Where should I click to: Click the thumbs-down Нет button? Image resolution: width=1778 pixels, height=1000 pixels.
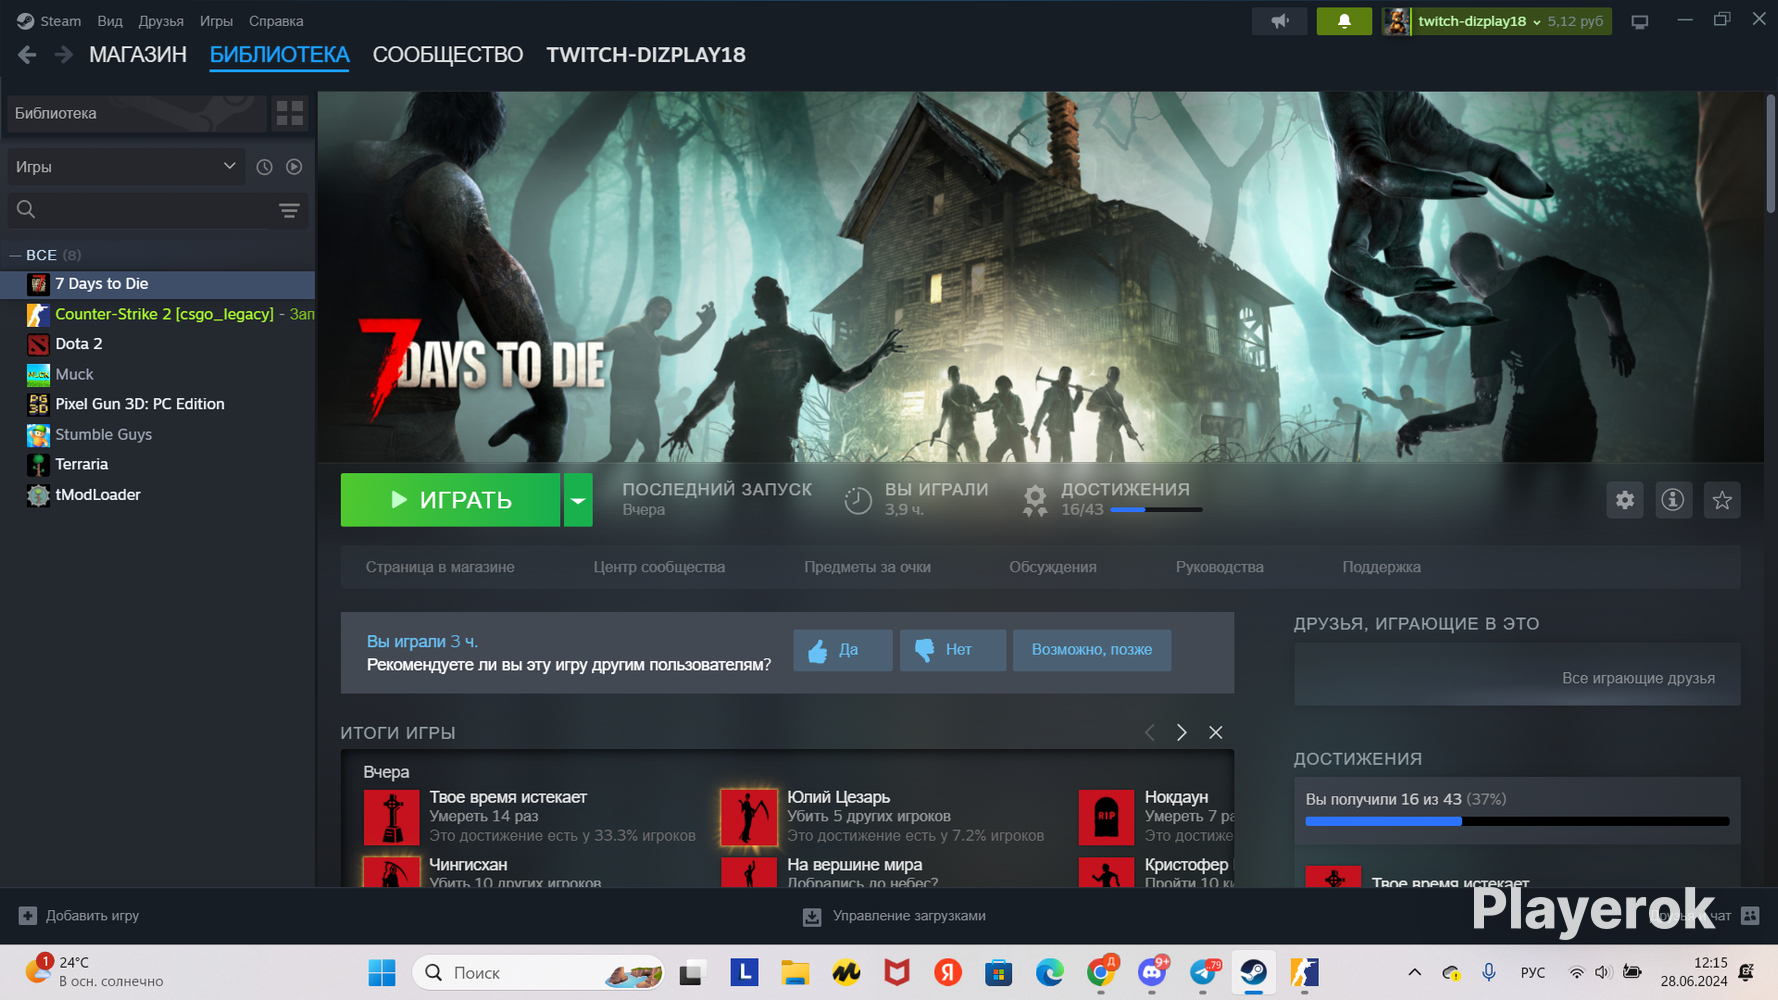(x=953, y=650)
